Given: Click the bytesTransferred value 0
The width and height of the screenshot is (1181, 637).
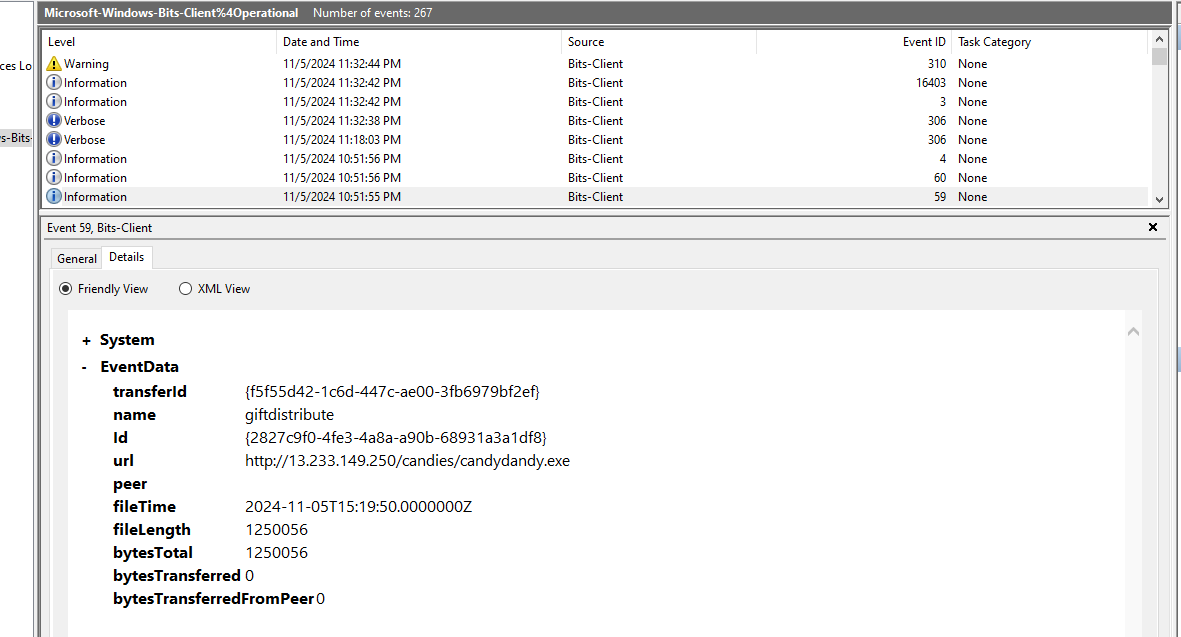Looking at the screenshot, I should 249,576.
